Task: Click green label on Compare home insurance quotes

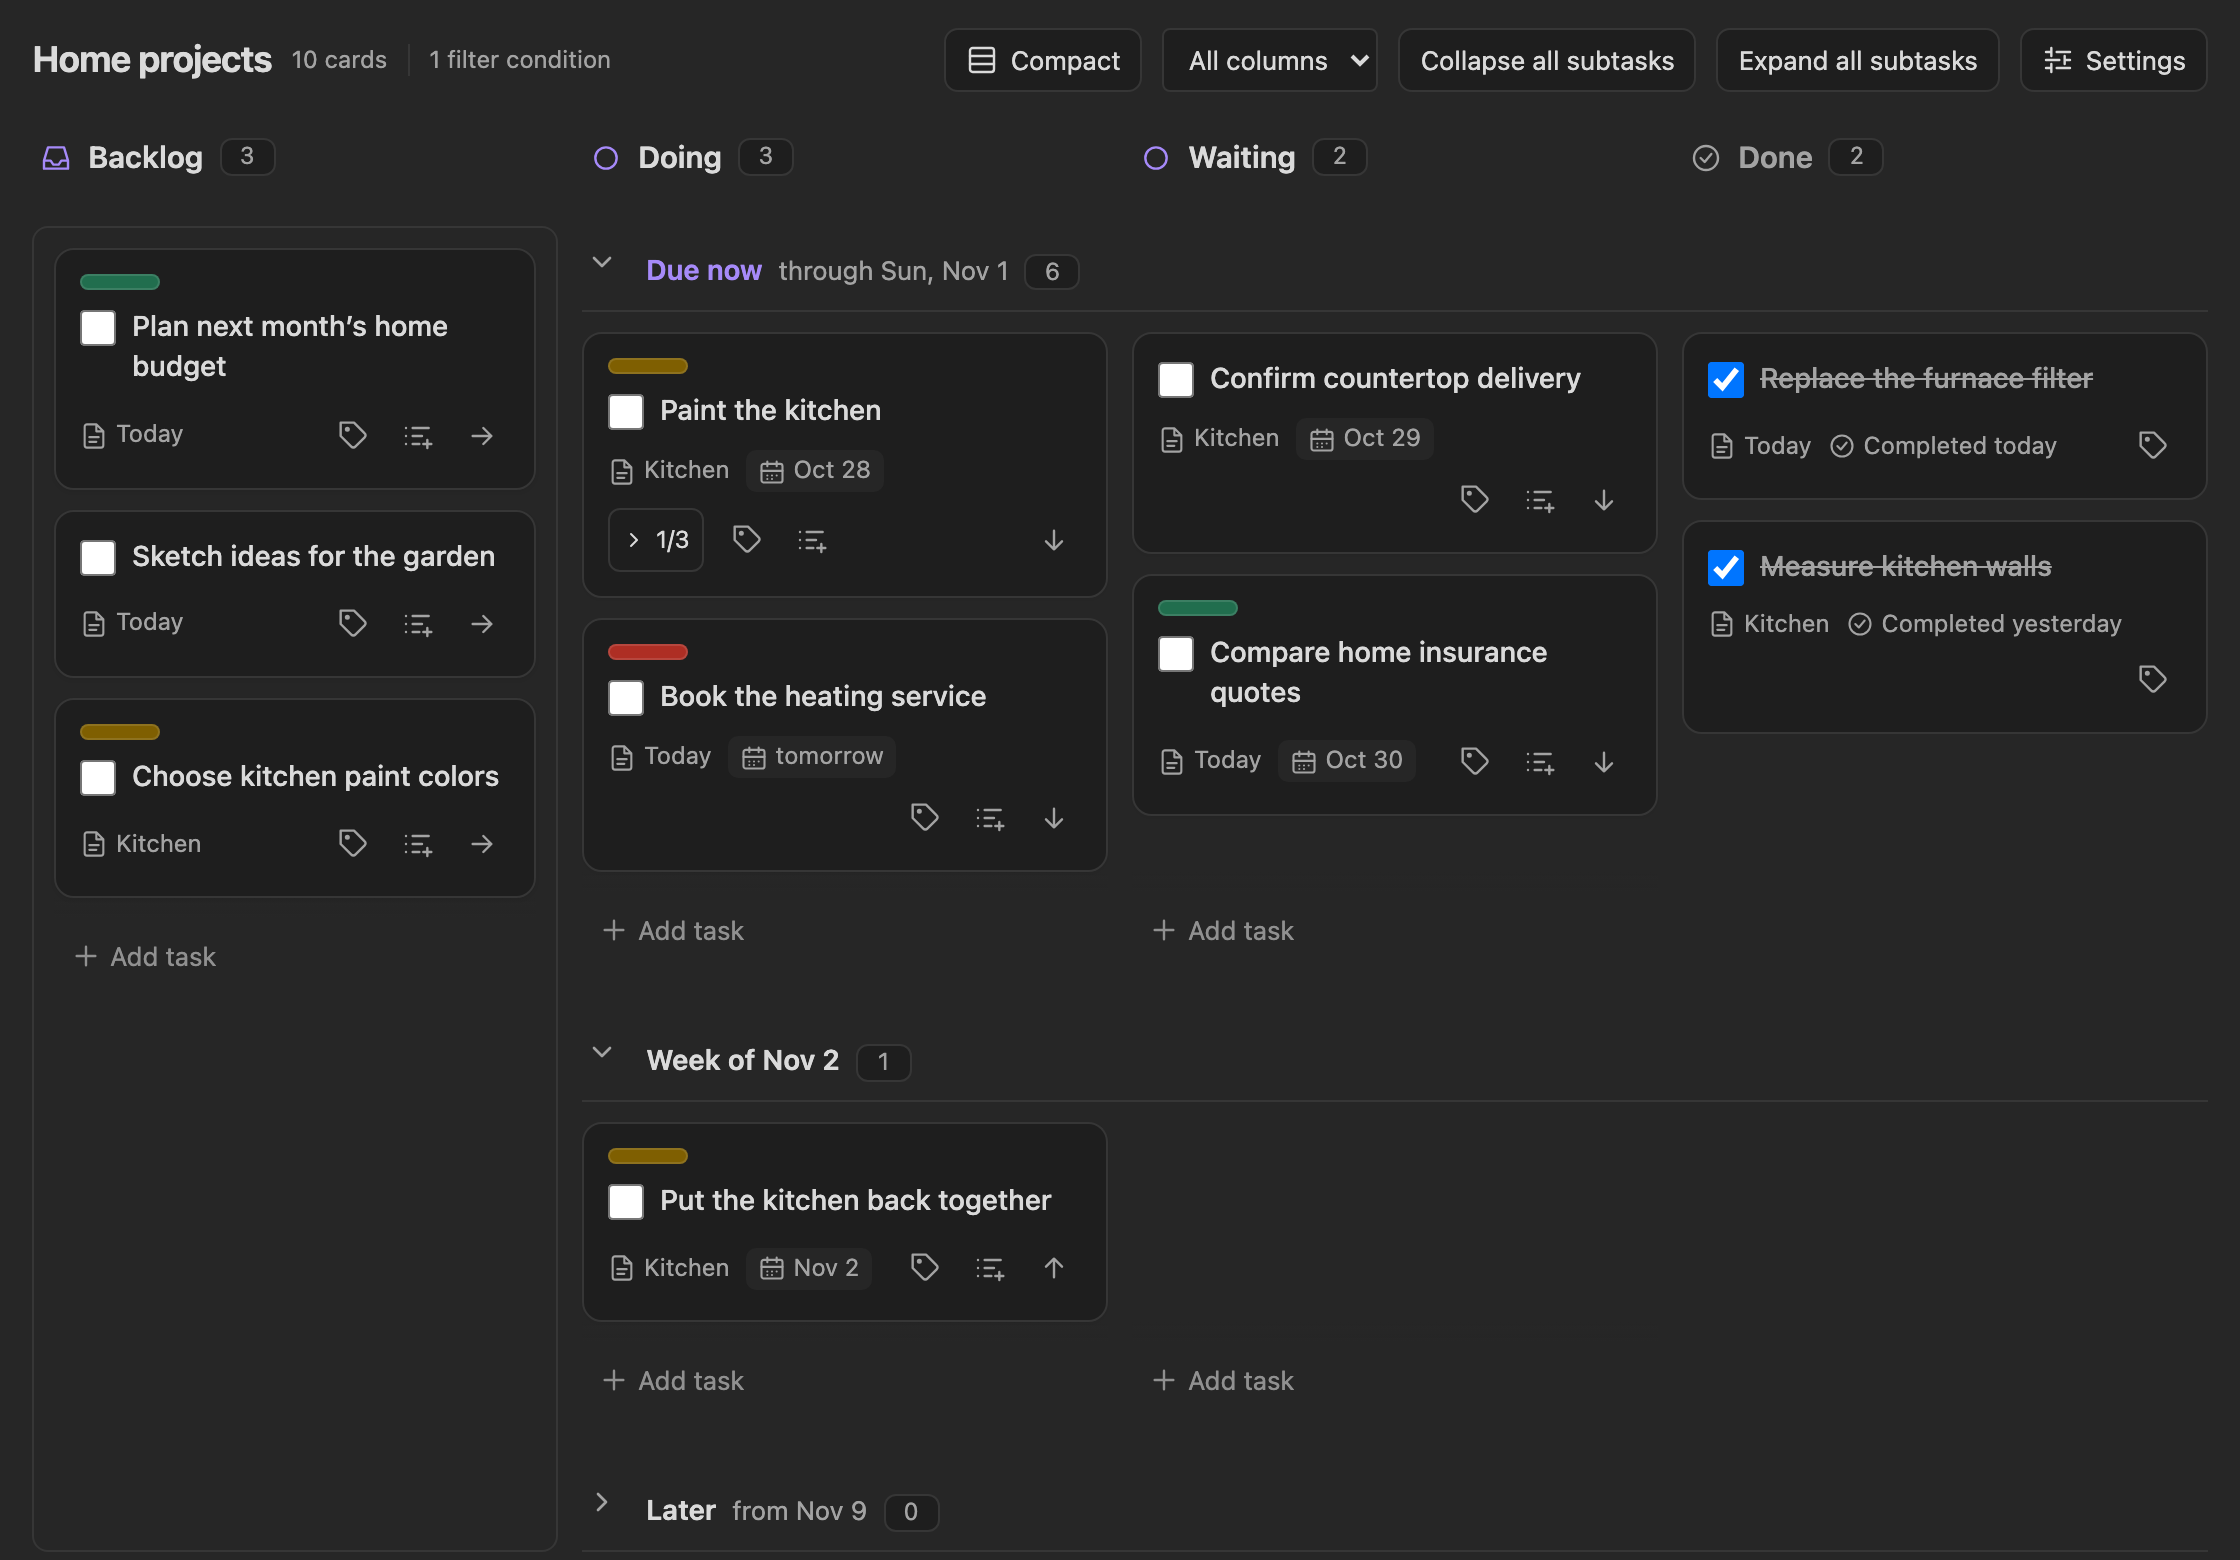Action: (x=1198, y=608)
